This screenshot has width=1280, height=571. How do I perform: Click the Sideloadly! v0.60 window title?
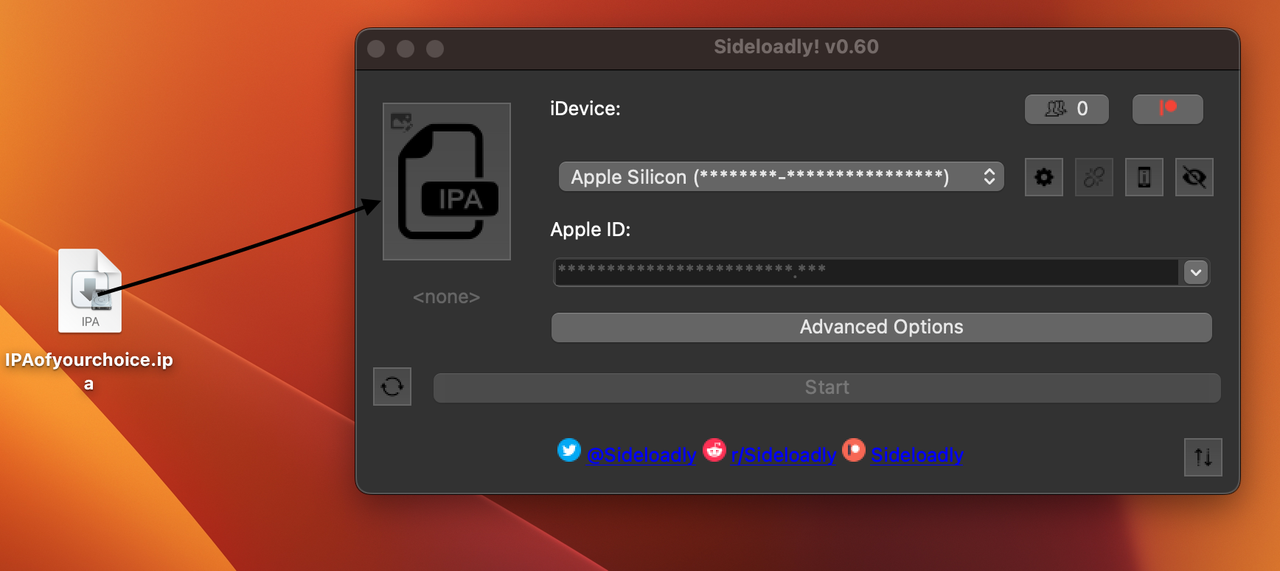click(x=796, y=47)
